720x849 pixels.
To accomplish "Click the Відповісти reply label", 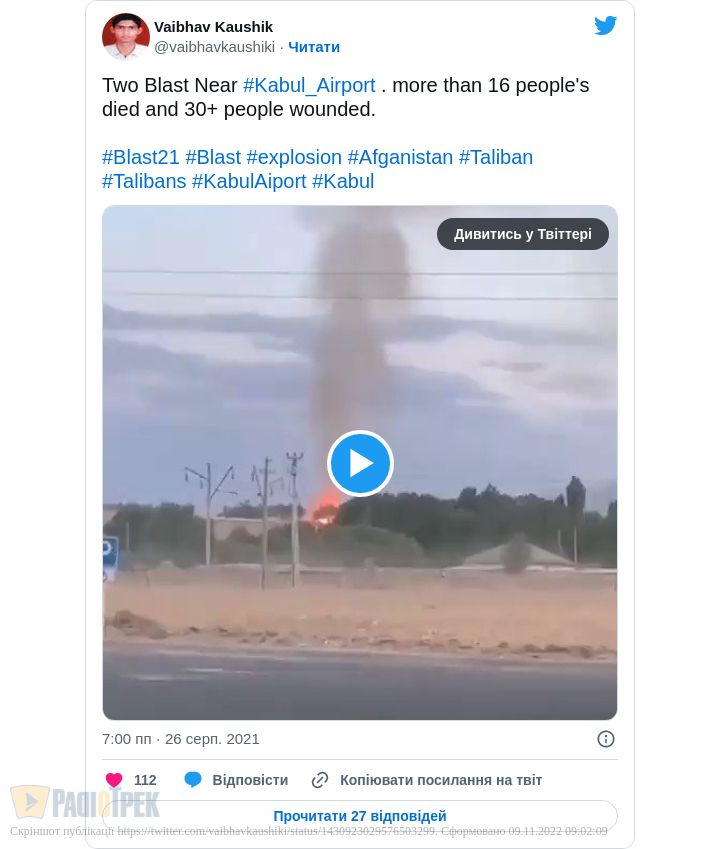I will tap(250, 780).
